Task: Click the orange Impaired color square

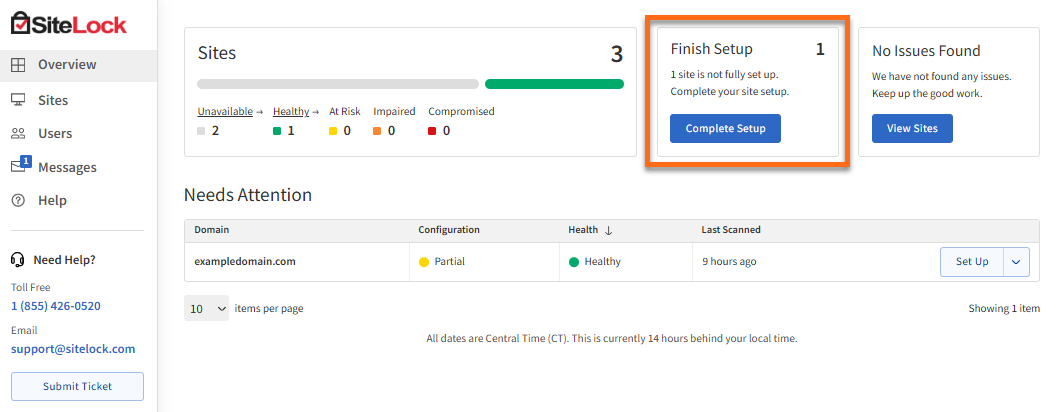Action: (x=377, y=131)
